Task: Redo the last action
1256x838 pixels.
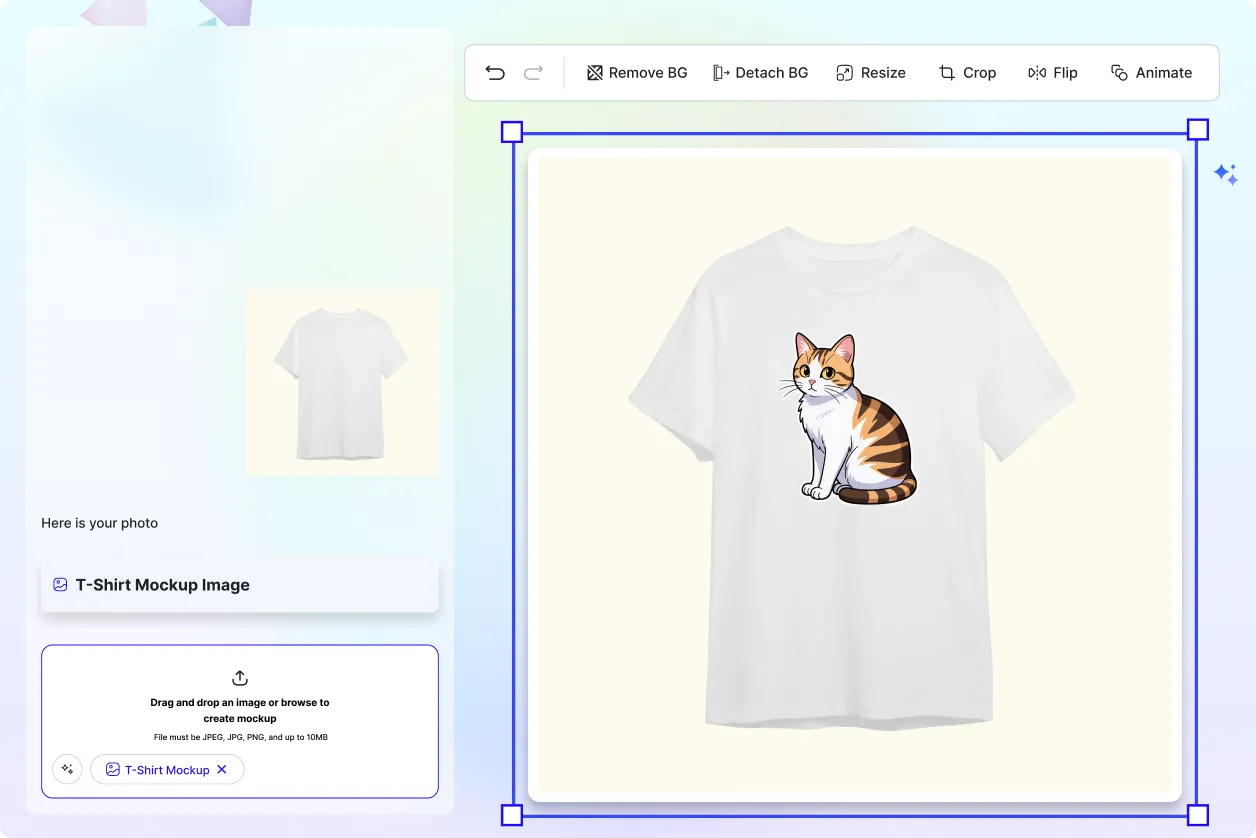Action: (x=533, y=72)
